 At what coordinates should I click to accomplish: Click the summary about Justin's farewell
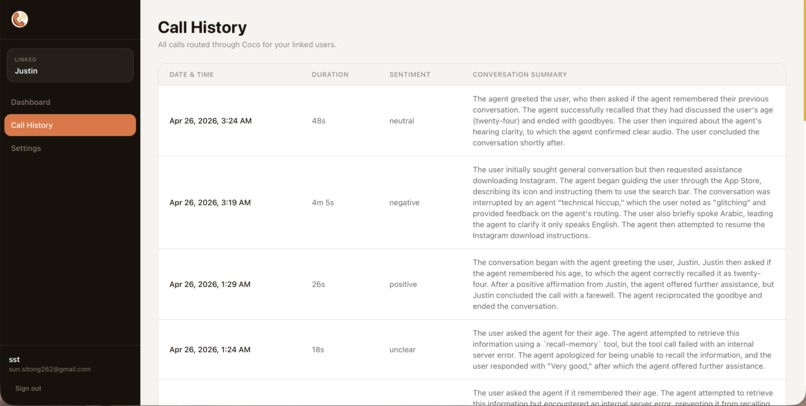(x=623, y=284)
